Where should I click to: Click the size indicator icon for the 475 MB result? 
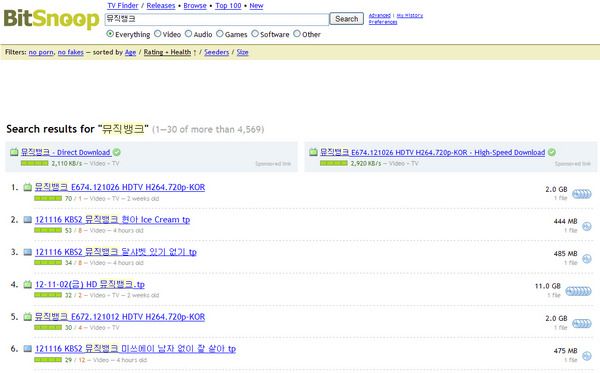(x=587, y=356)
